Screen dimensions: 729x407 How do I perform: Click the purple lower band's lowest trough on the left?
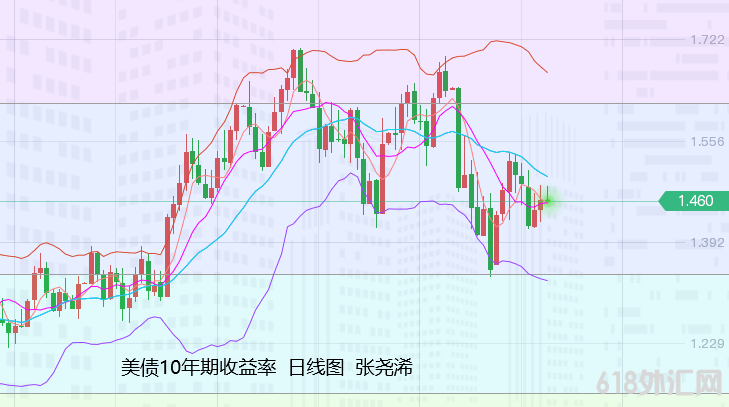click(188, 350)
